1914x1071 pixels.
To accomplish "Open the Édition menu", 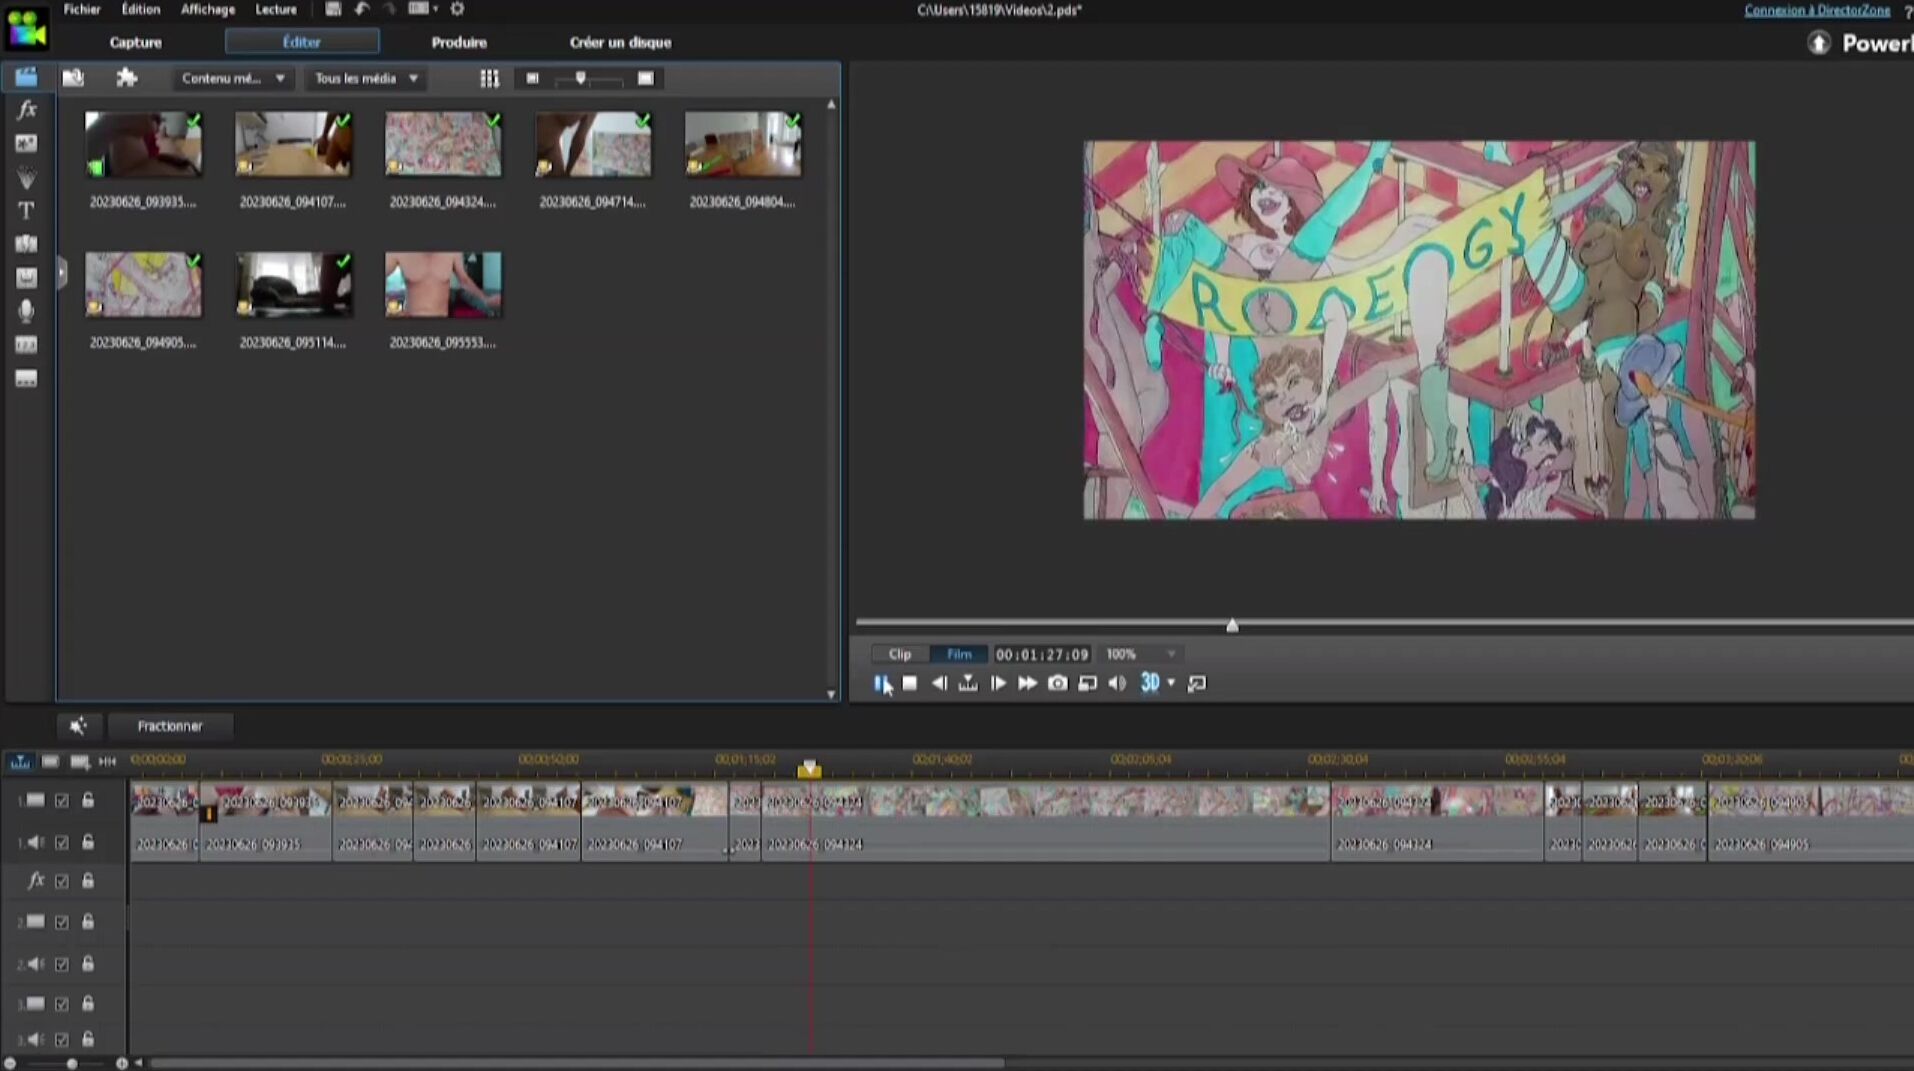I will (x=141, y=9).
